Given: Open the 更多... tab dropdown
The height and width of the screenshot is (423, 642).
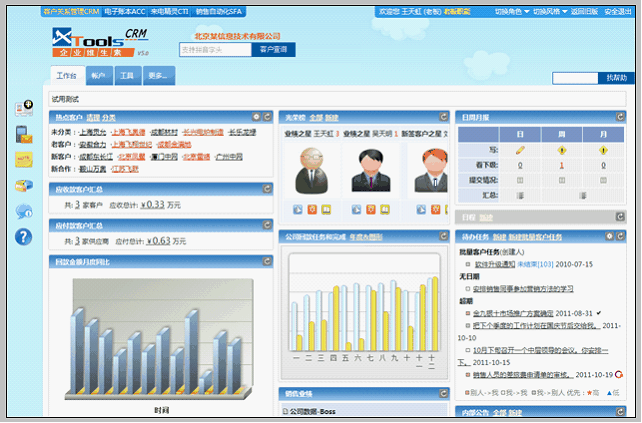Looking at the screenshot, I should (x=158, y=76).
